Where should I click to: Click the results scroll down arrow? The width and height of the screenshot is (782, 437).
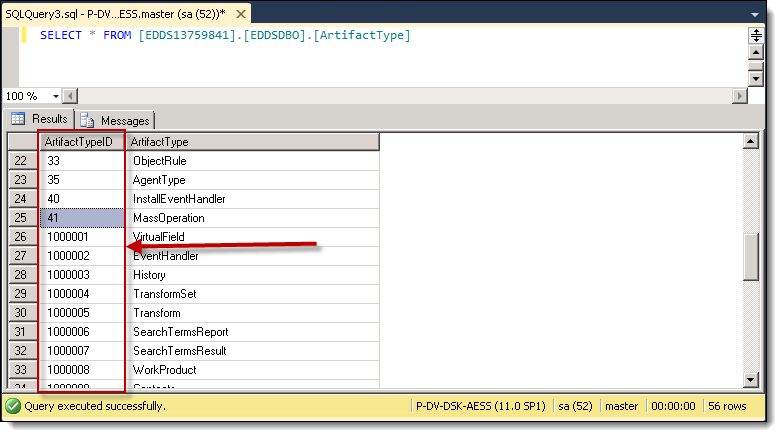coord(751,380)
